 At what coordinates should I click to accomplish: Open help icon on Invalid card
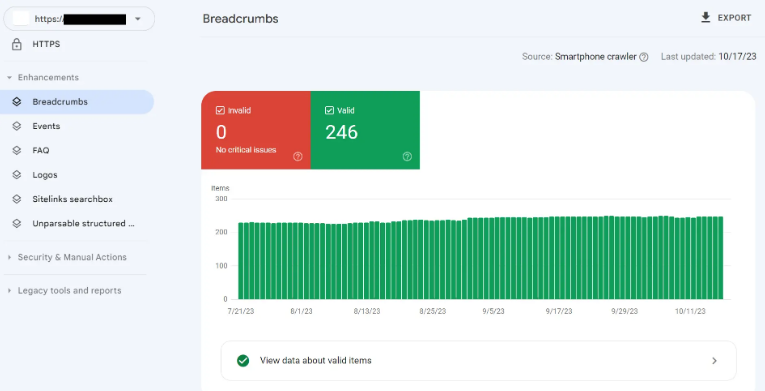(298, 157)
